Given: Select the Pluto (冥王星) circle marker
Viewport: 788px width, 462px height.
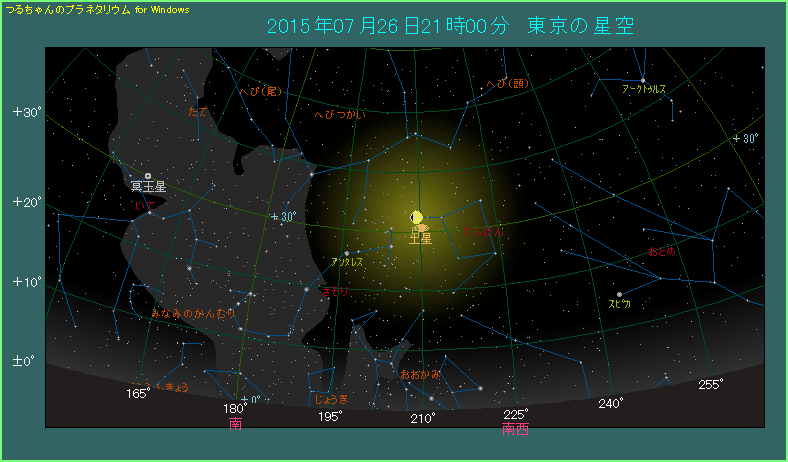Looking at the screenshot, I should click(x=148, y=176).
